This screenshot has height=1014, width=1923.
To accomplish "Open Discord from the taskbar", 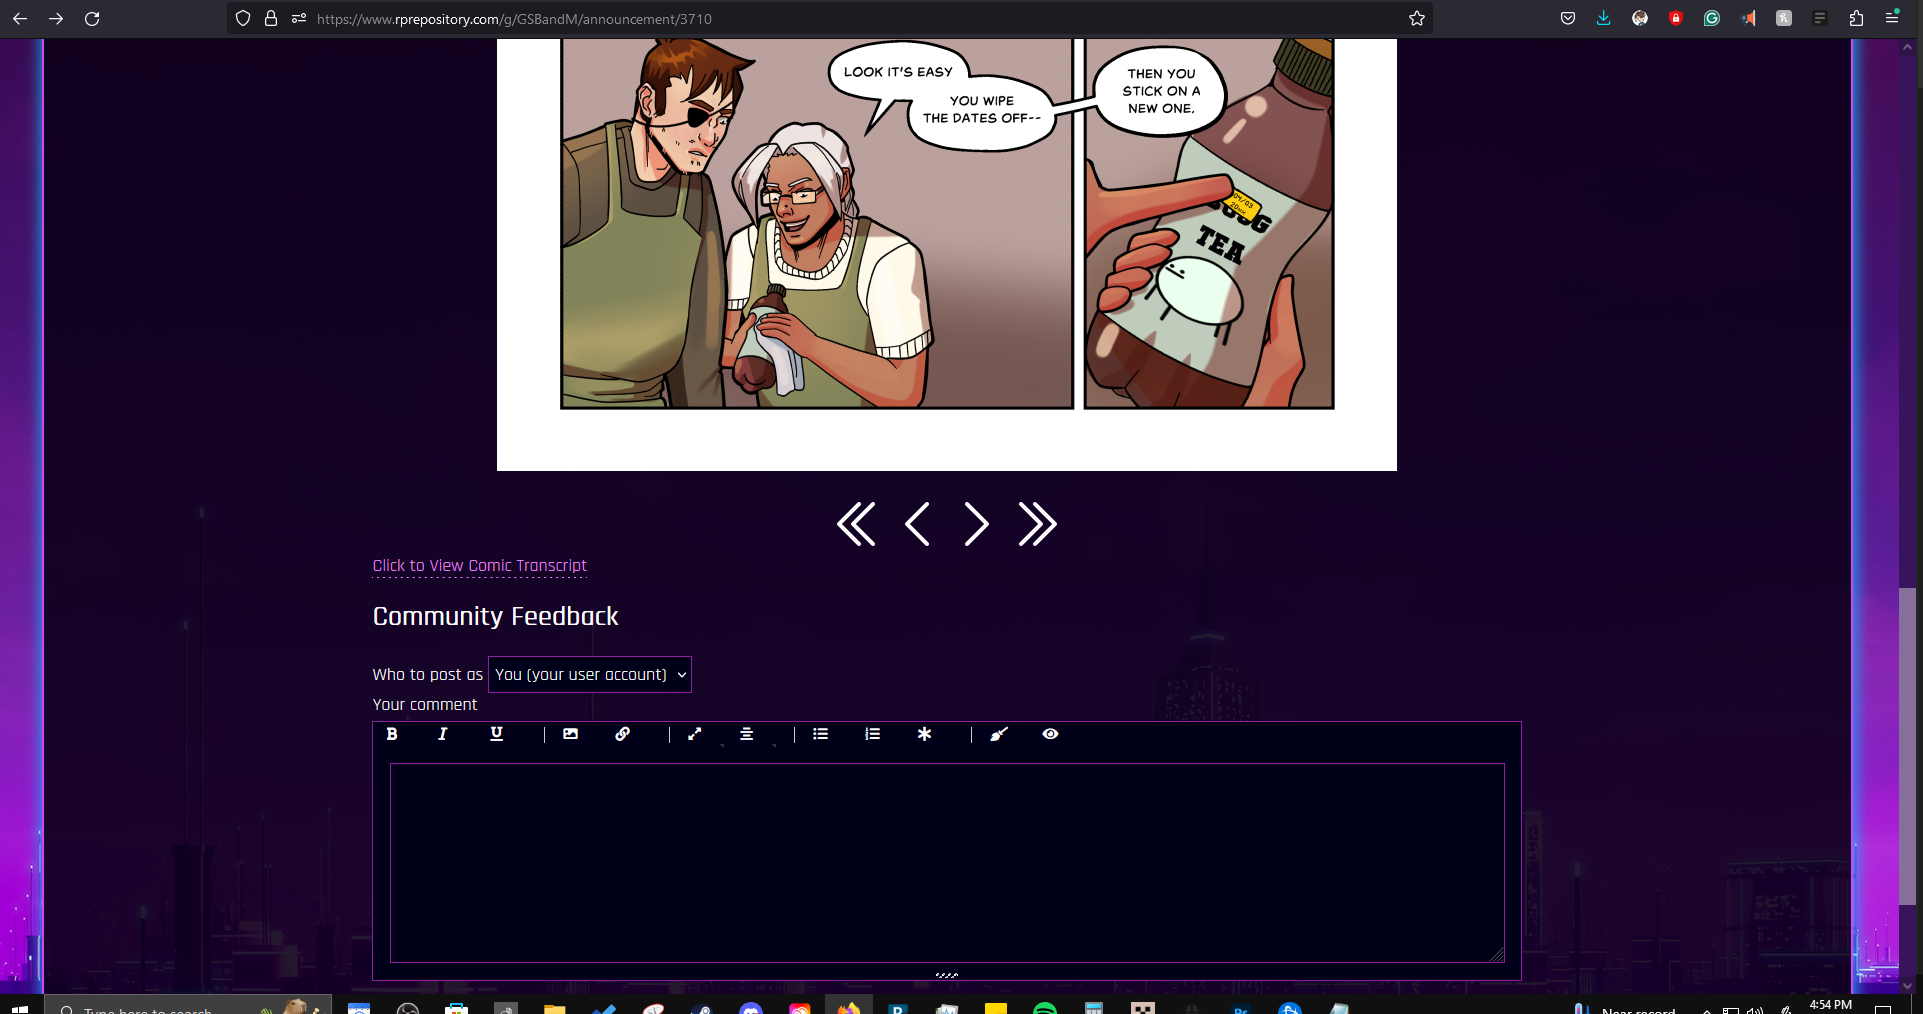I will click(x=751, y=1007).
